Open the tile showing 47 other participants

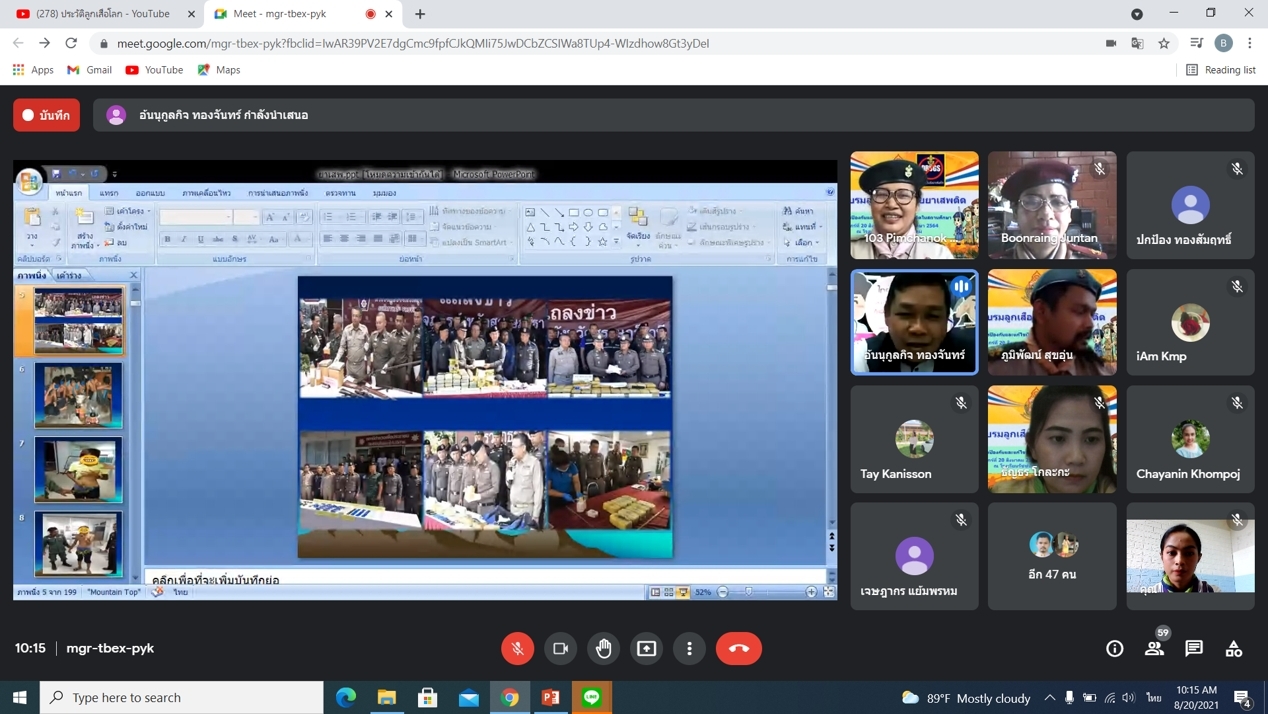tap(1052, 556)
